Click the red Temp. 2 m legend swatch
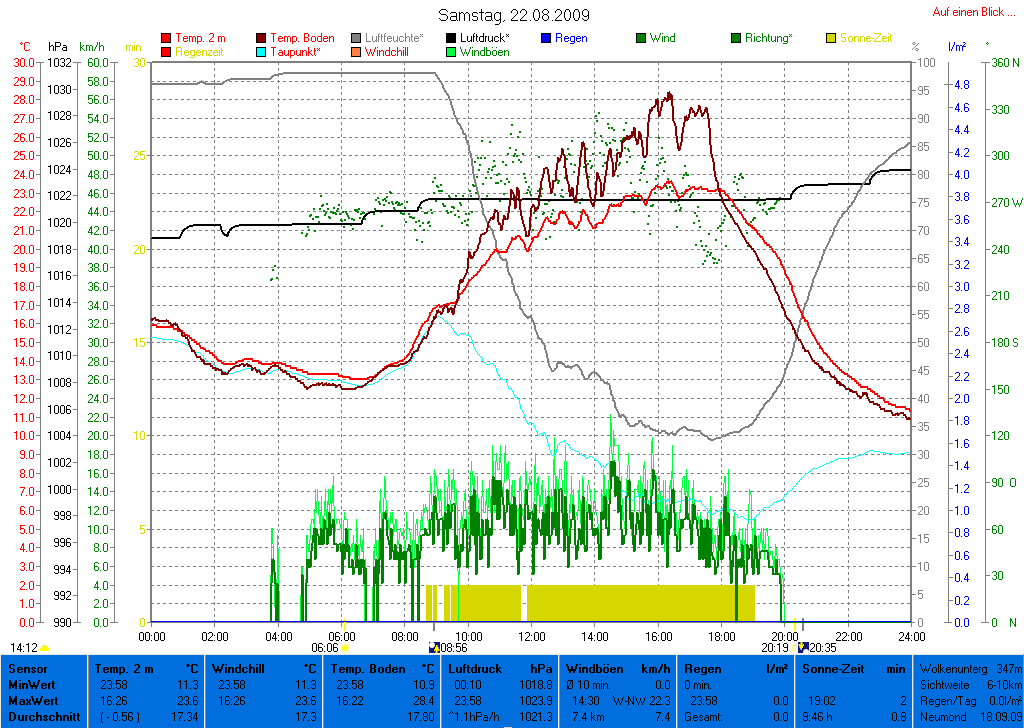This screenshot has height=728, width=1024. (x=166, y=39)
